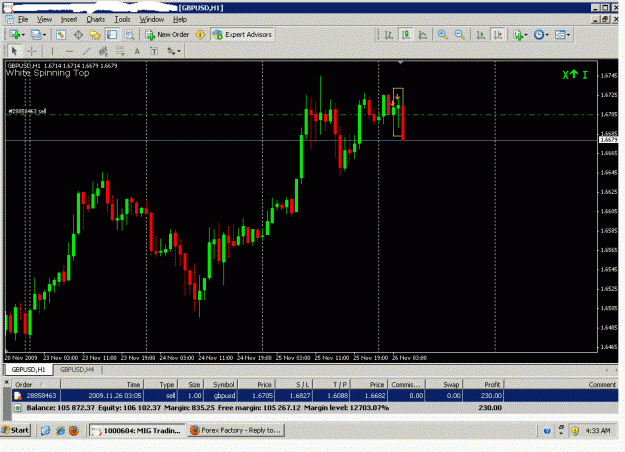Open the Market Watch window

coord(61,35)
